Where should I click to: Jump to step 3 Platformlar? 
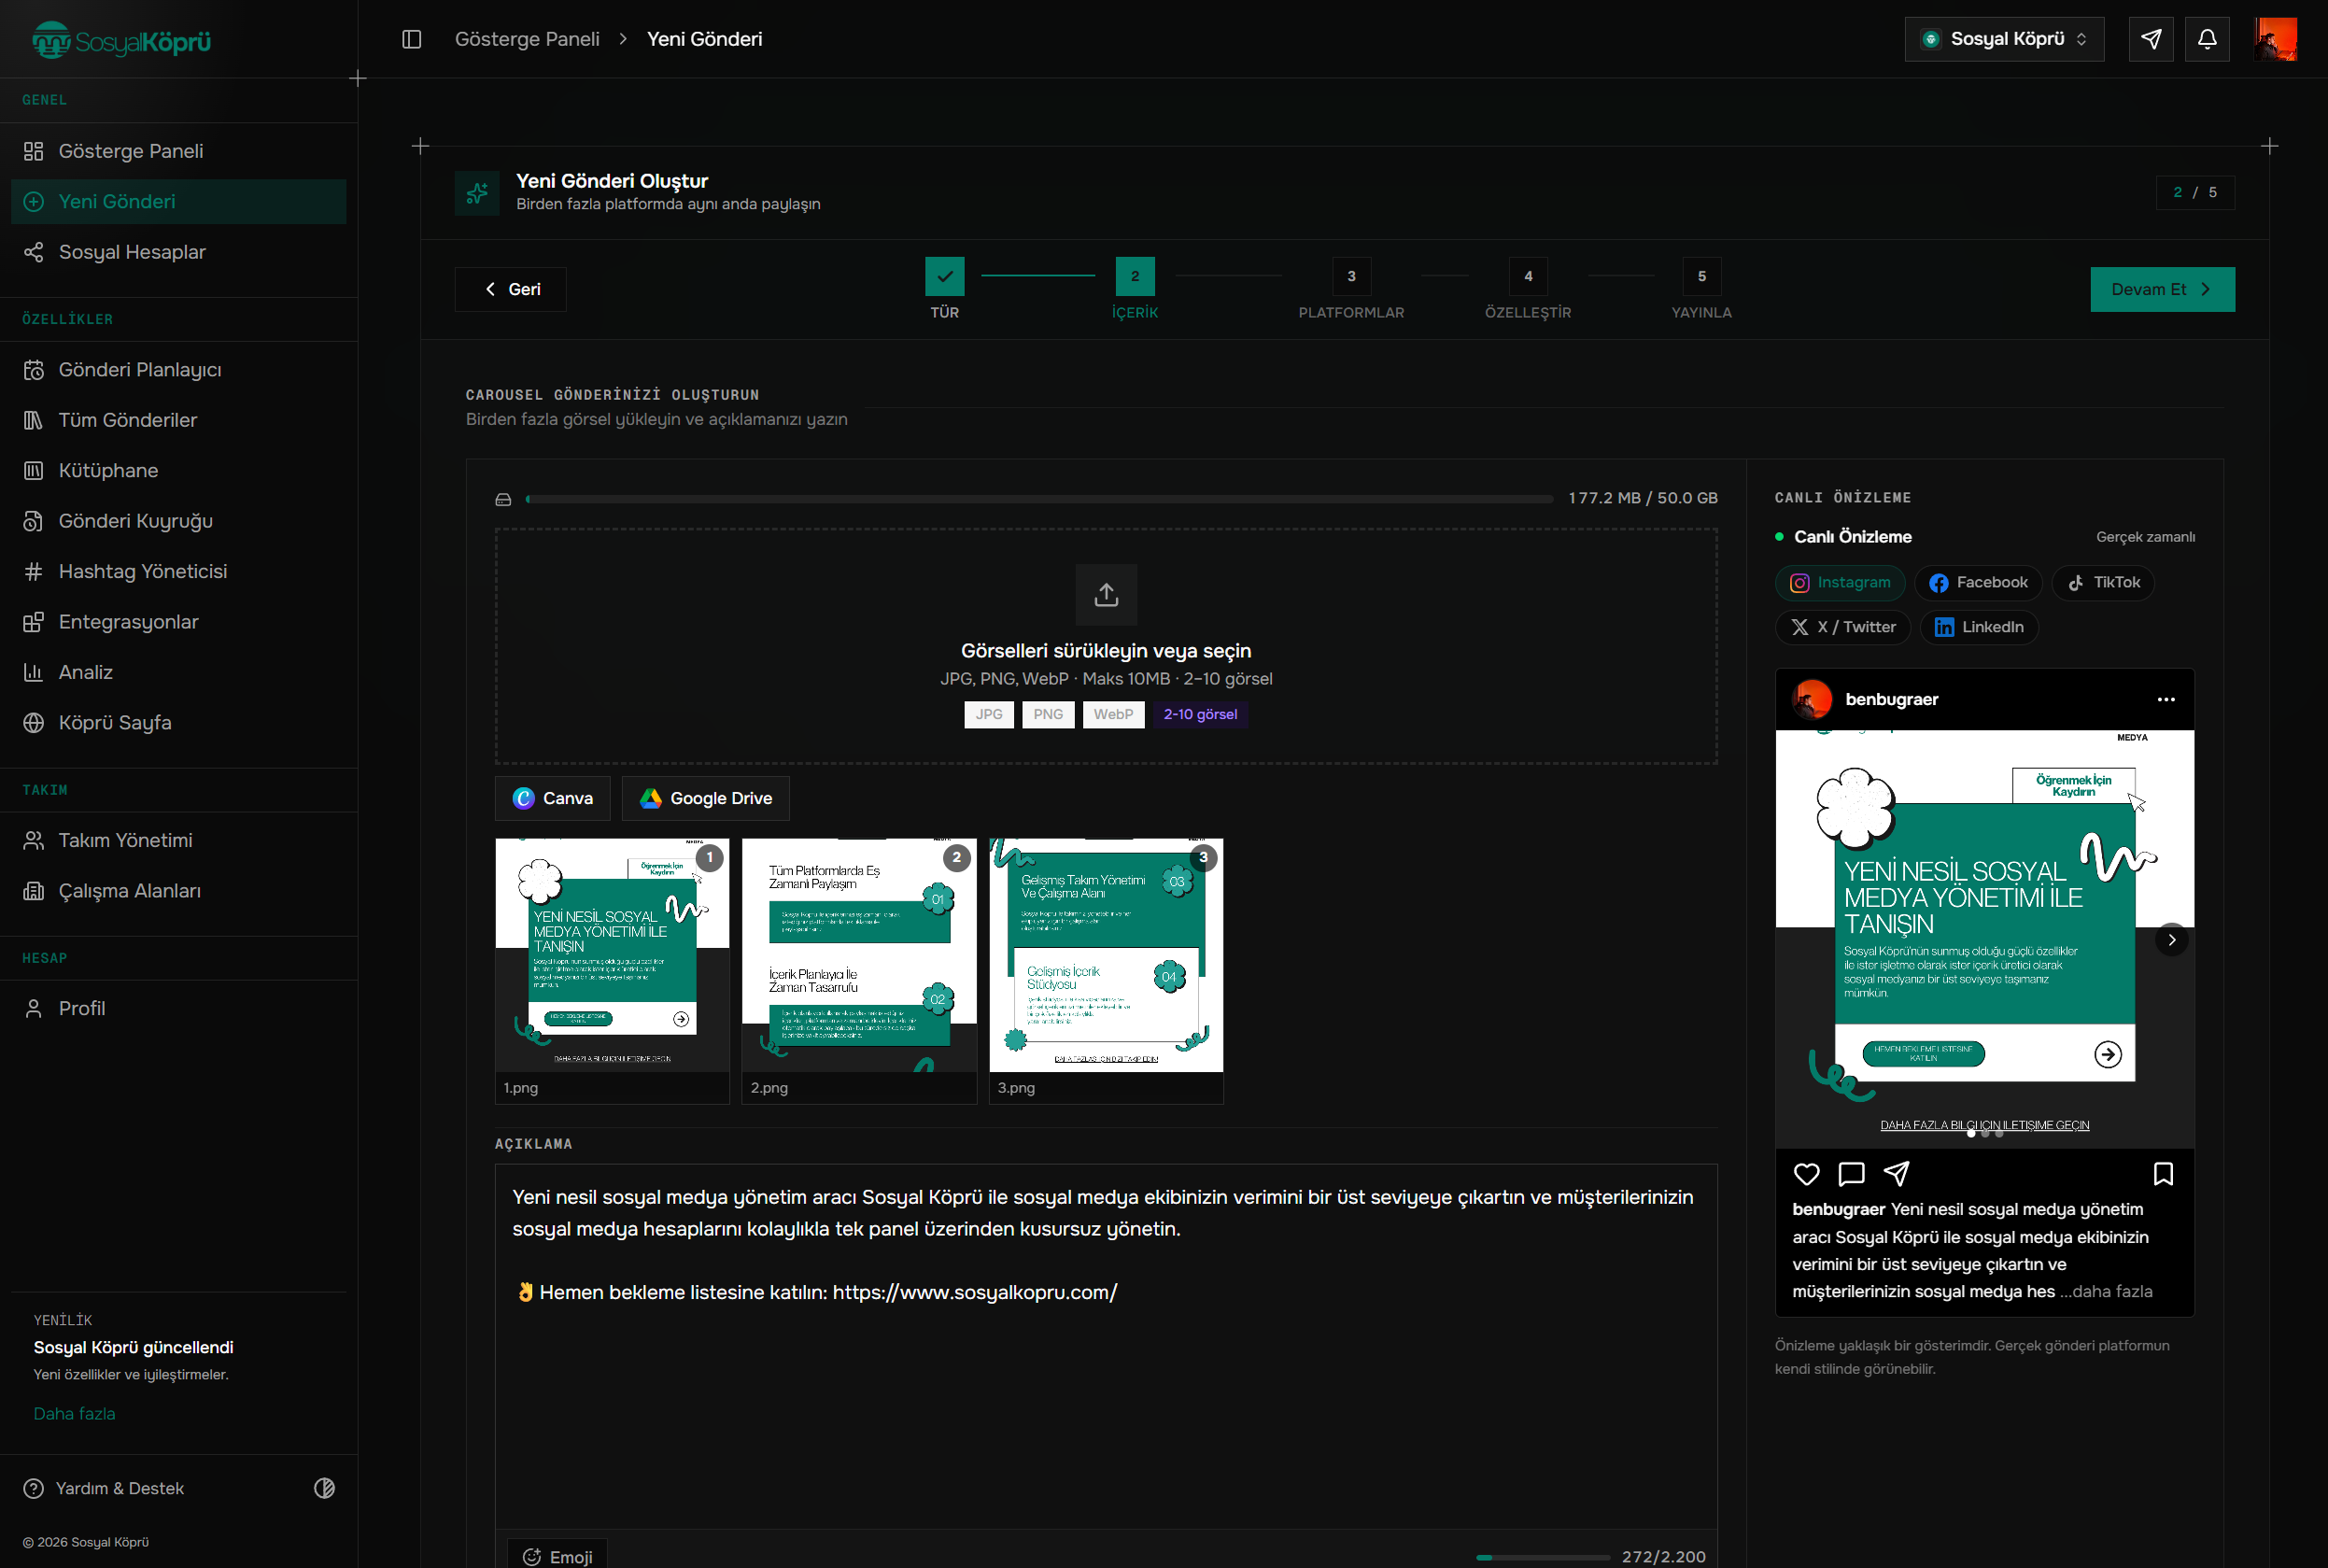(1351, 288)
